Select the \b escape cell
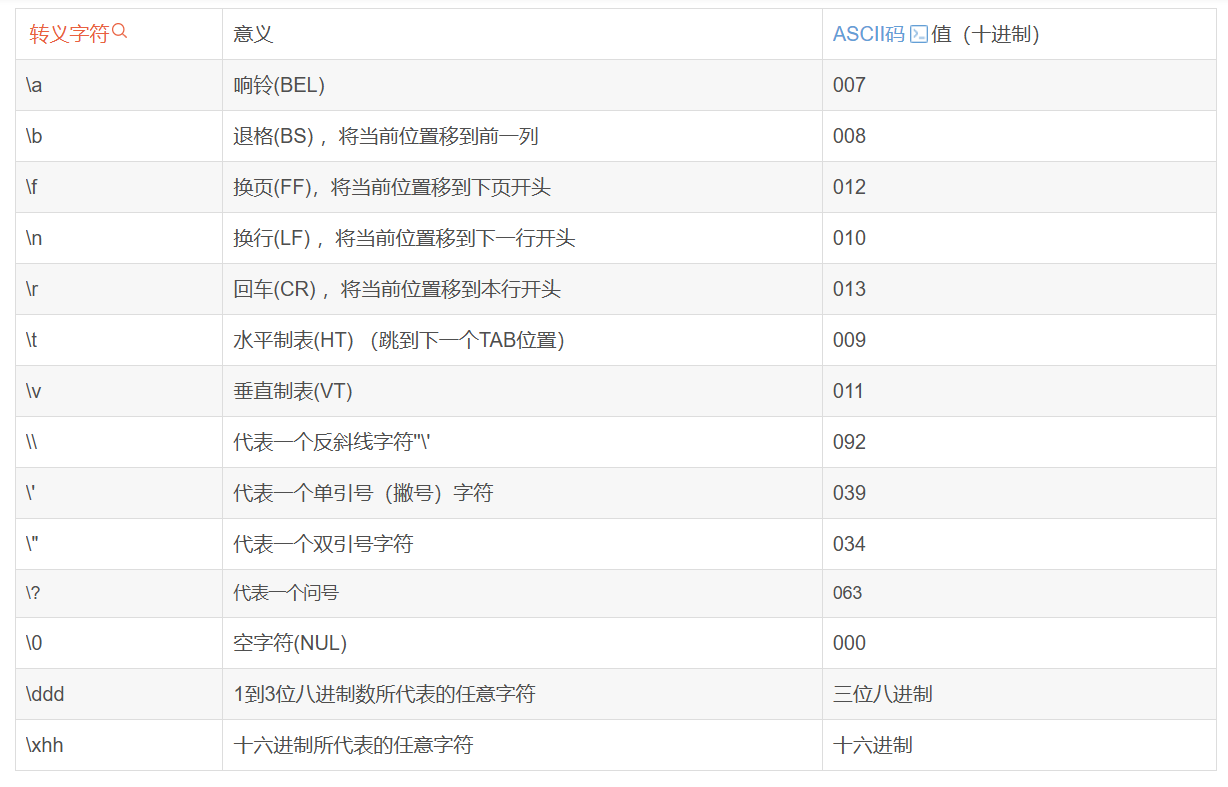 119,136
